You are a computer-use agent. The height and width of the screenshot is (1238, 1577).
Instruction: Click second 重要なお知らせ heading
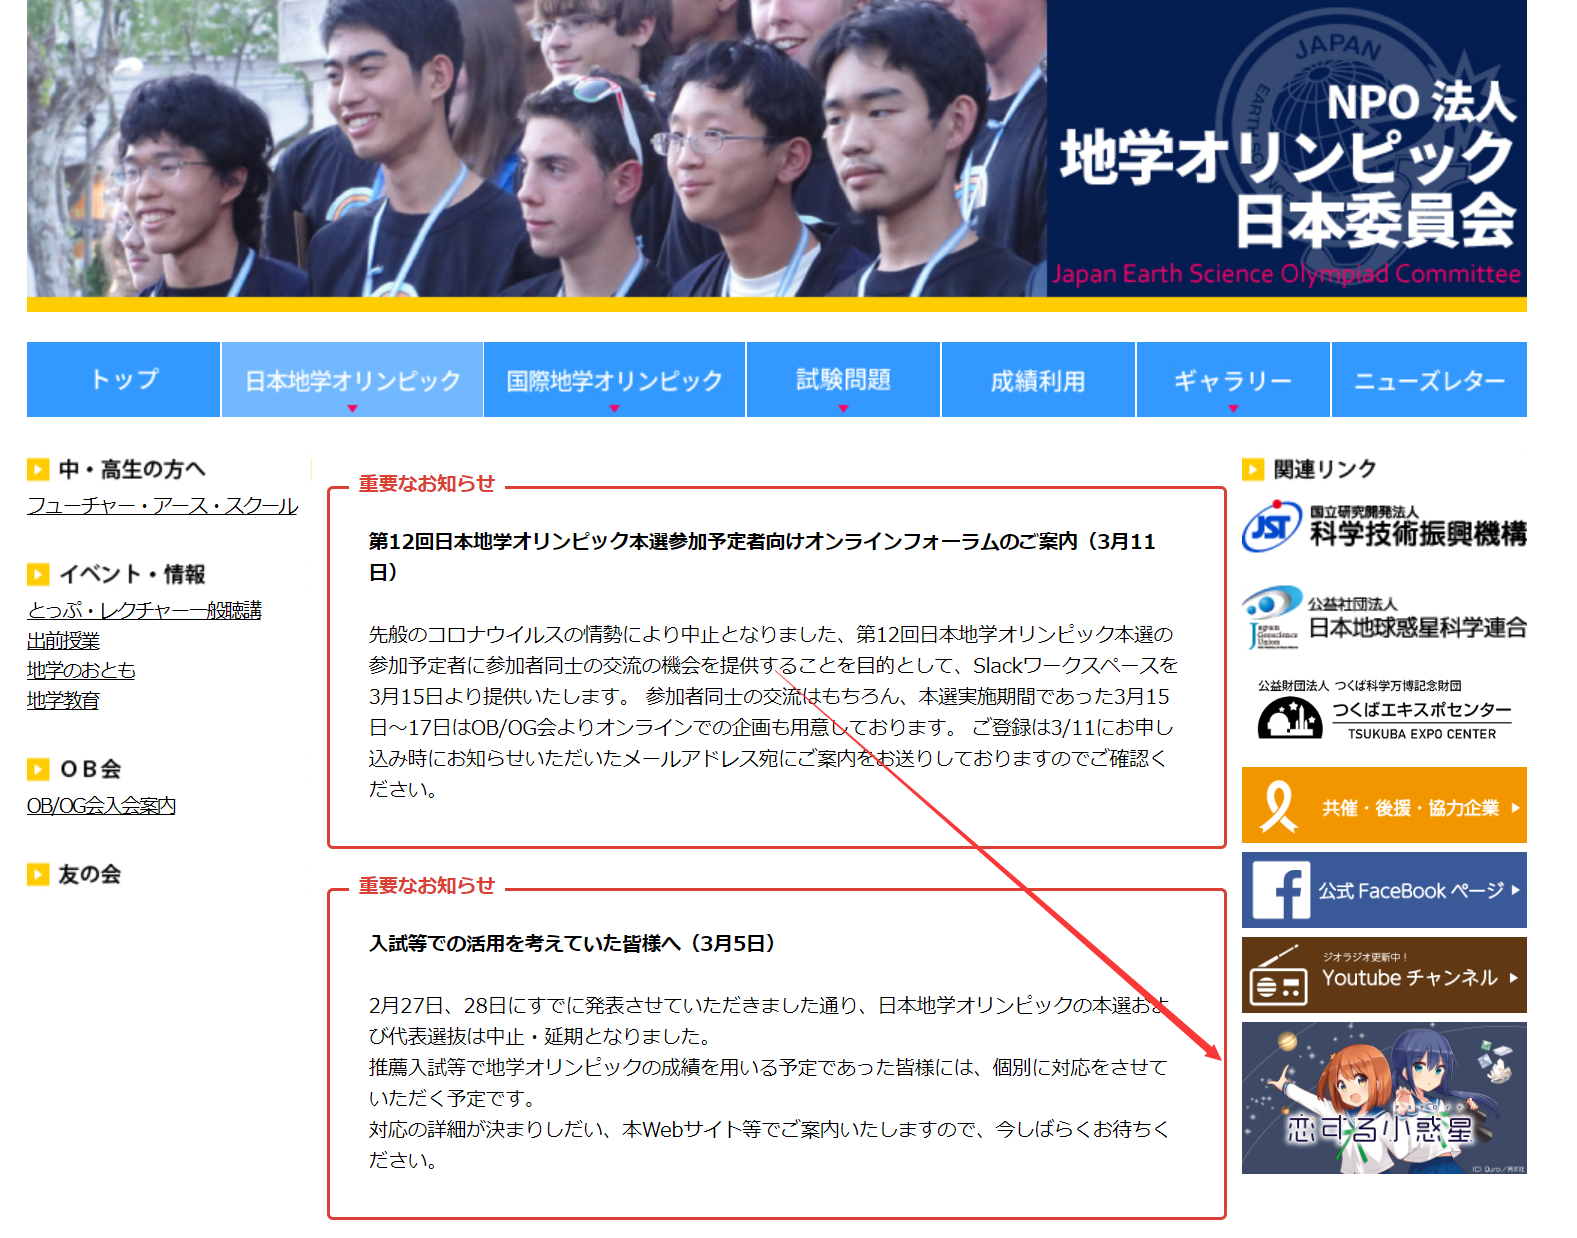427,885
